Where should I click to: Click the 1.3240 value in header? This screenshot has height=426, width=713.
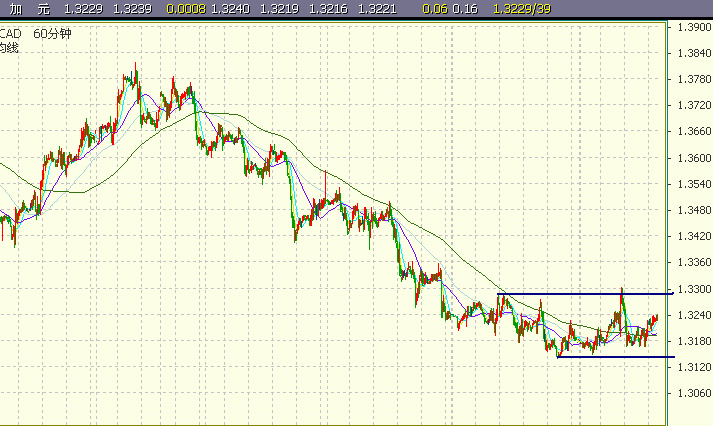[231, 9]
